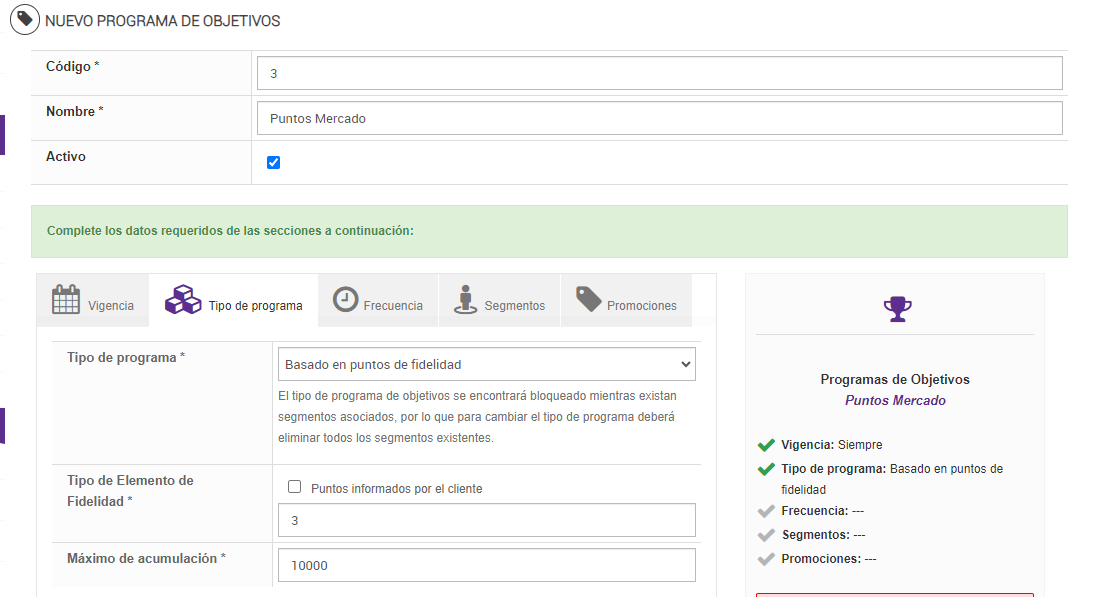Screen dimensions: 1093x597
Task: Click the tag icon for Promociones
Action: 588,299
